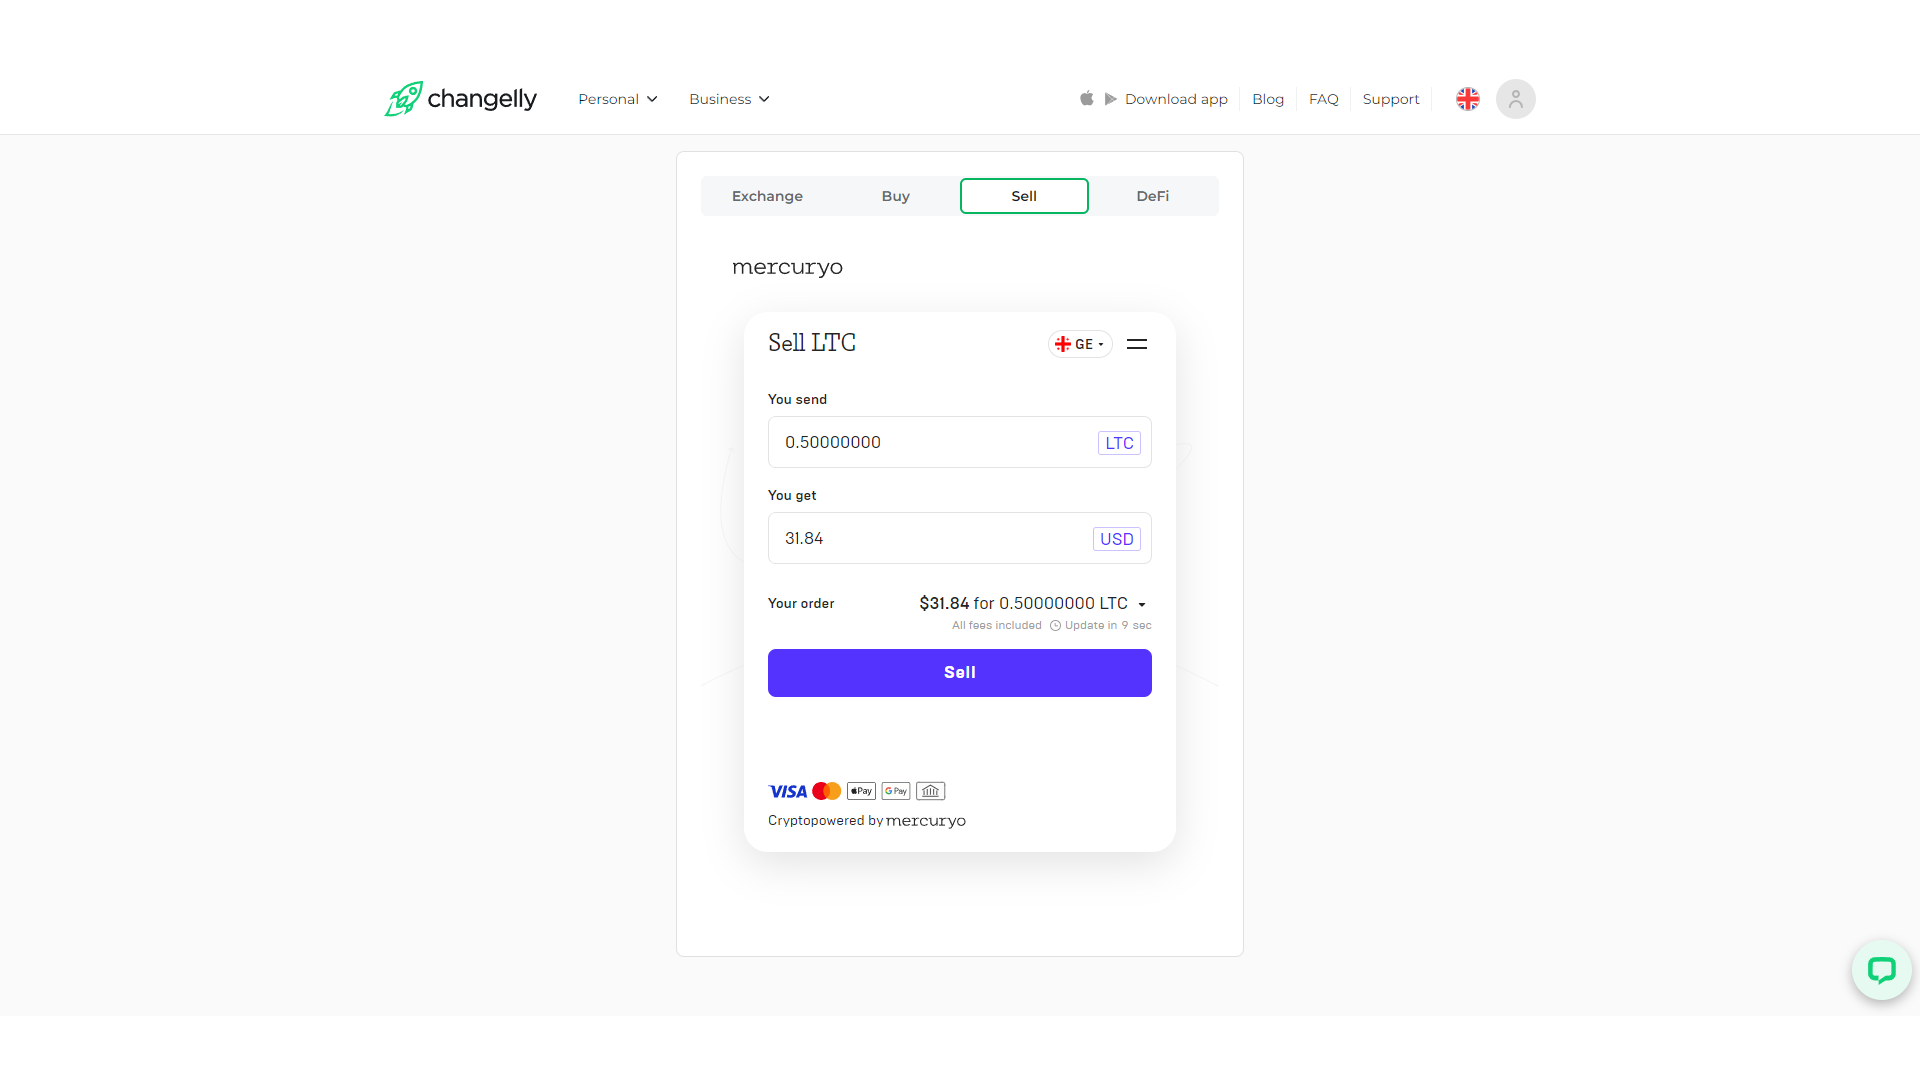
Task: Click the You send LTC amount input field
Action: (928, 442)
